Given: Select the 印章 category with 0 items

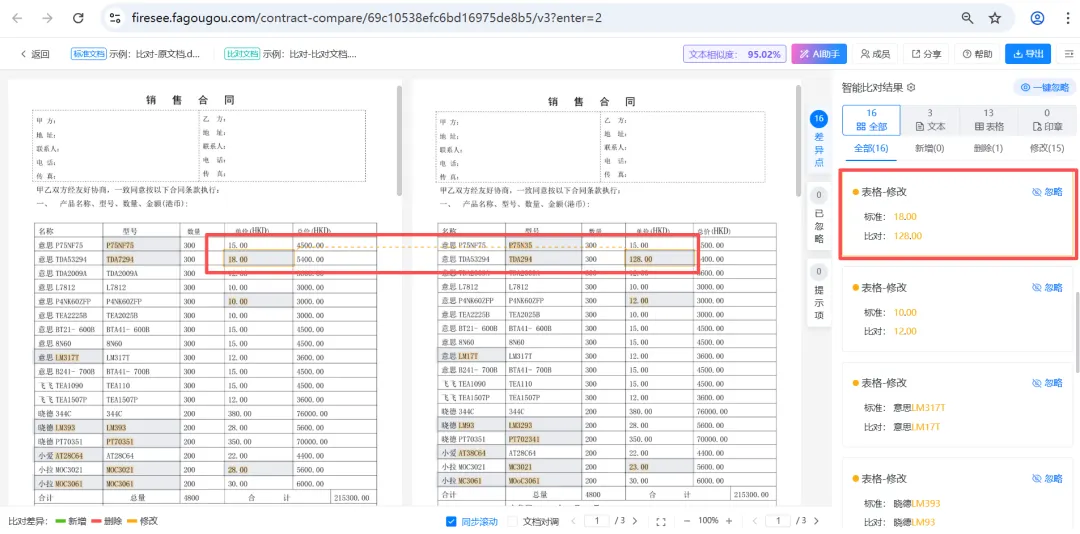Looking at the screenshot, I should coord(1047,120).
